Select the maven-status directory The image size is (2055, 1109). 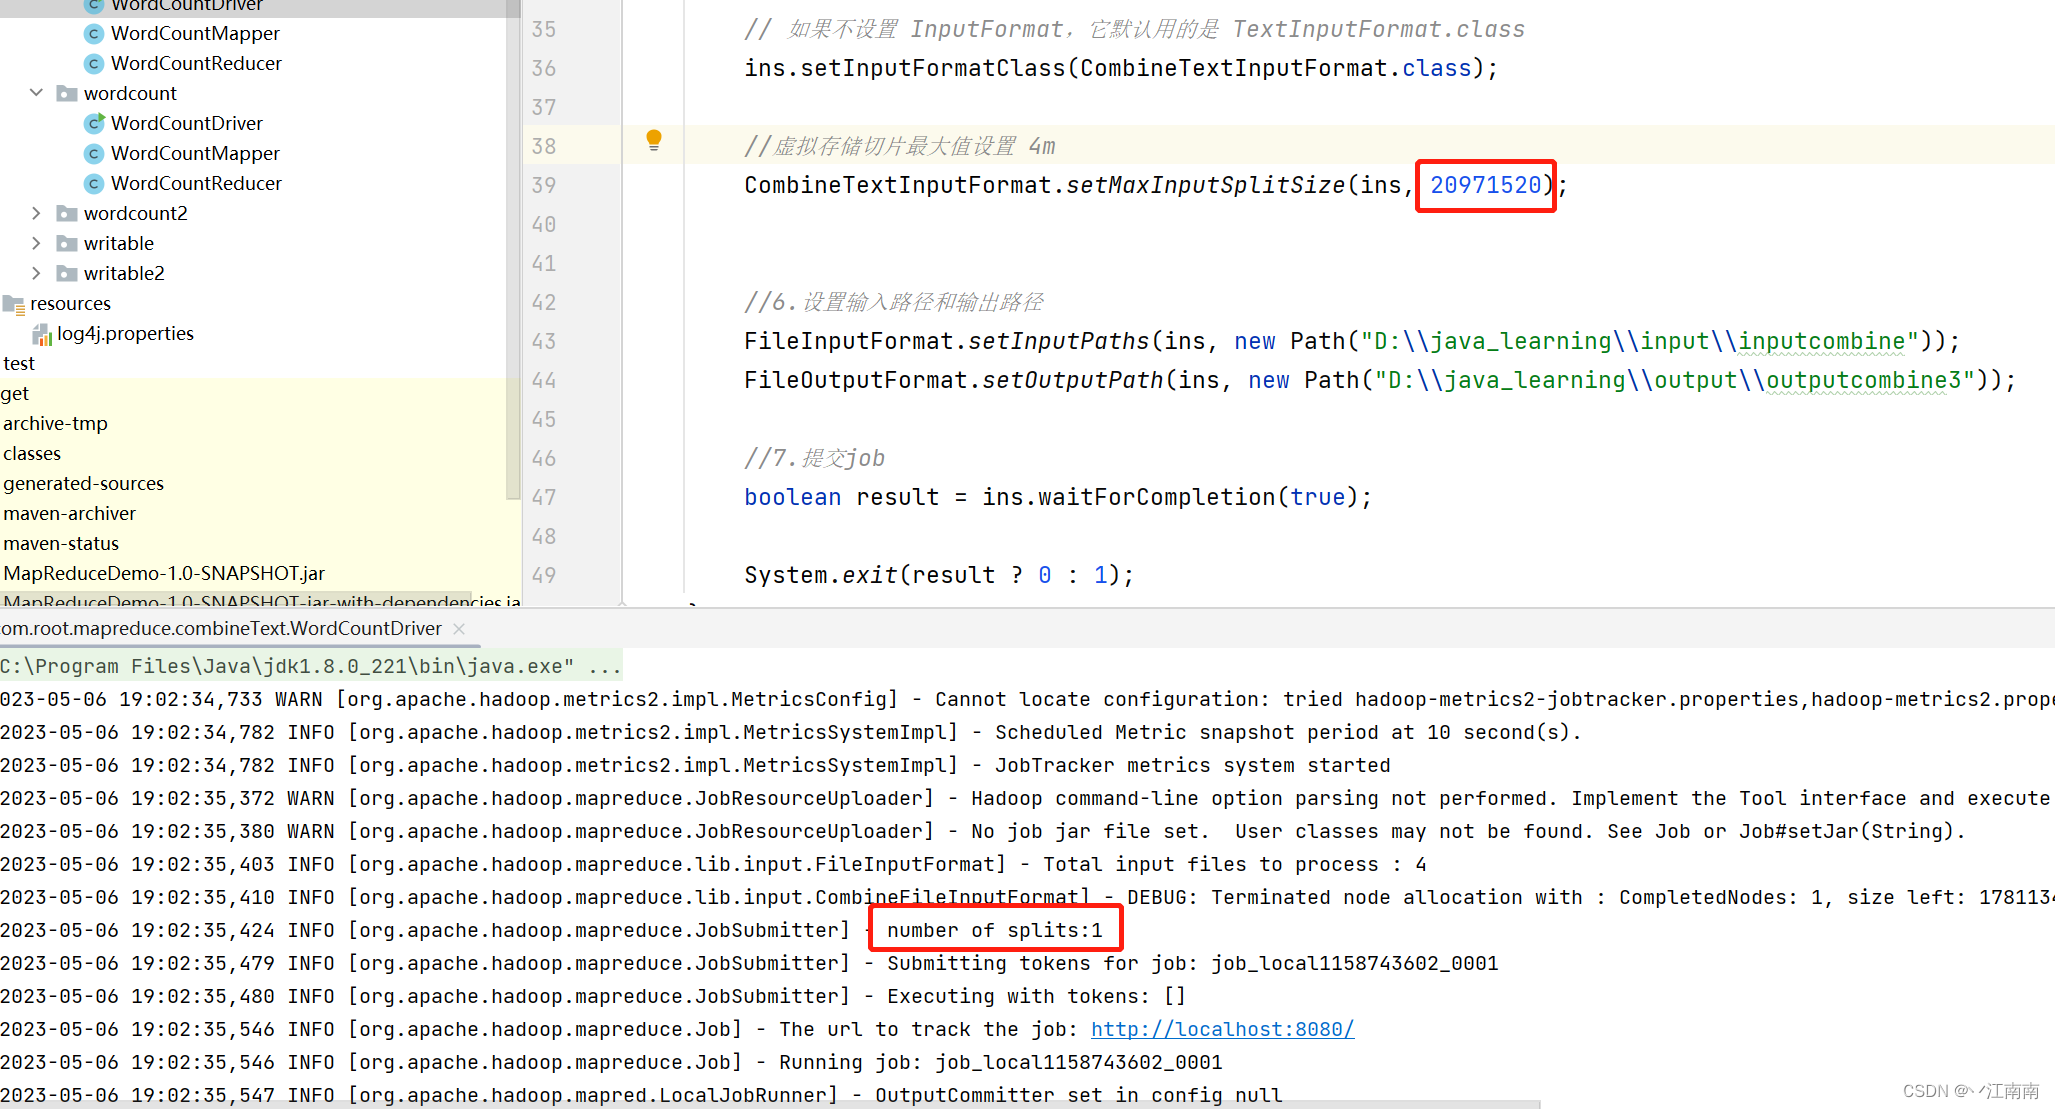[x=61, y=543]
